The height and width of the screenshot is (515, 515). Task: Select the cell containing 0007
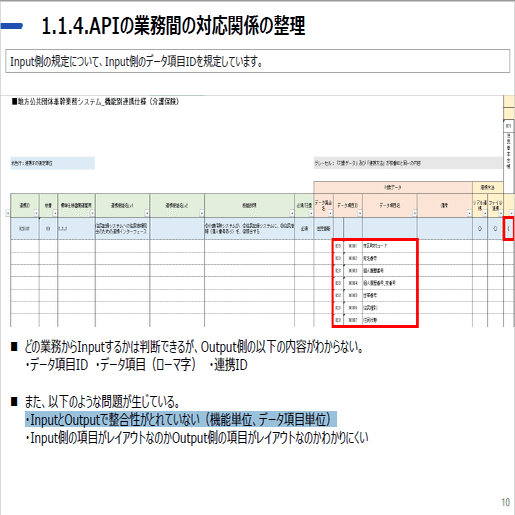coord(353,320)
